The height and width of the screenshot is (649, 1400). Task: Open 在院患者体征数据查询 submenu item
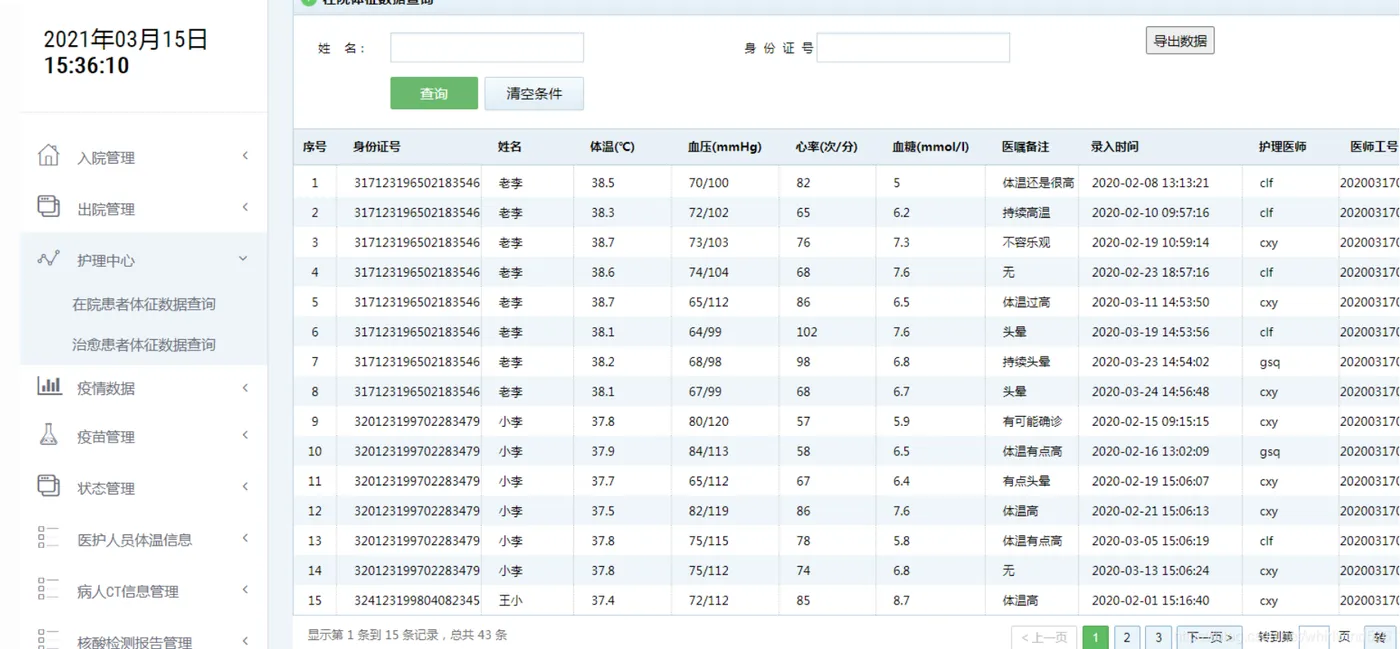[x=143, y=304]
